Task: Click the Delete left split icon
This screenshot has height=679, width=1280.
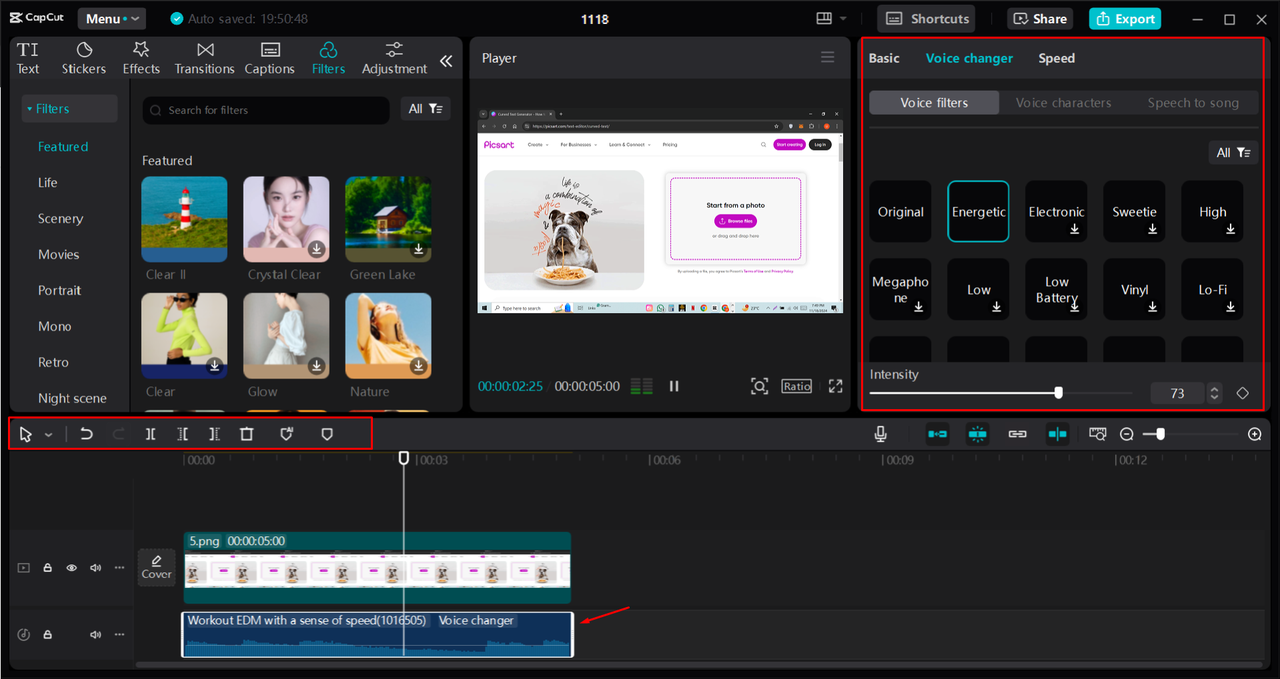Action: [182, 434]
